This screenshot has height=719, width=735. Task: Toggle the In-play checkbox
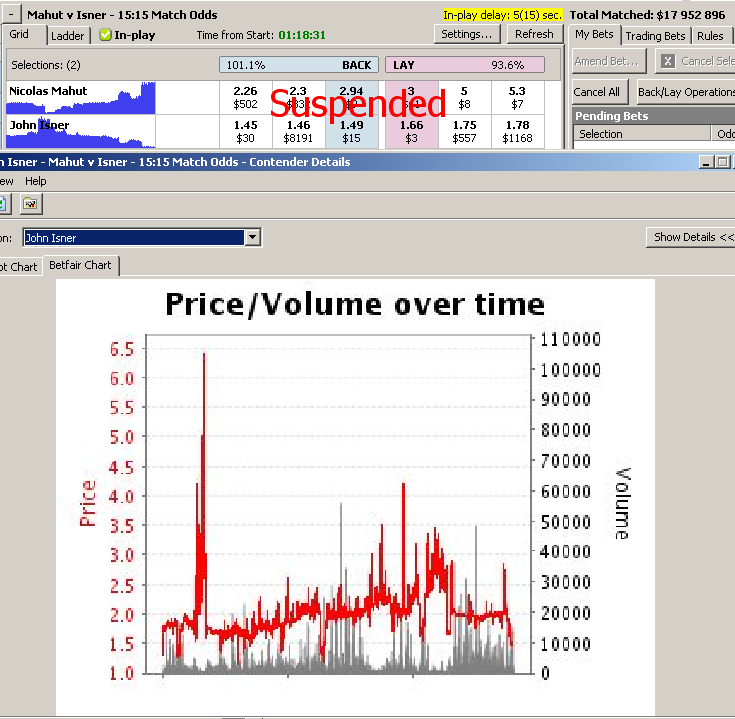coord(105,35)
